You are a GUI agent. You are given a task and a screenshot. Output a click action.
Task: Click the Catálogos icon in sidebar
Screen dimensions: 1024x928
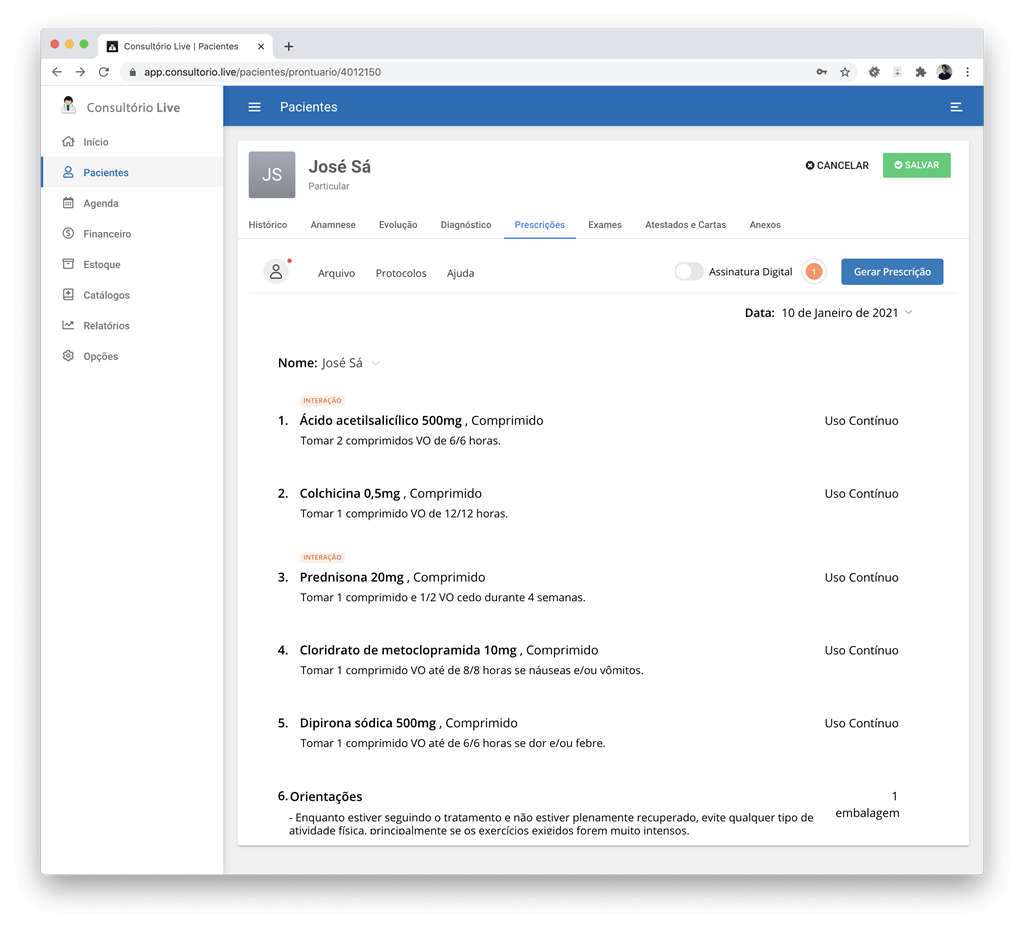[x=68, y=295]
